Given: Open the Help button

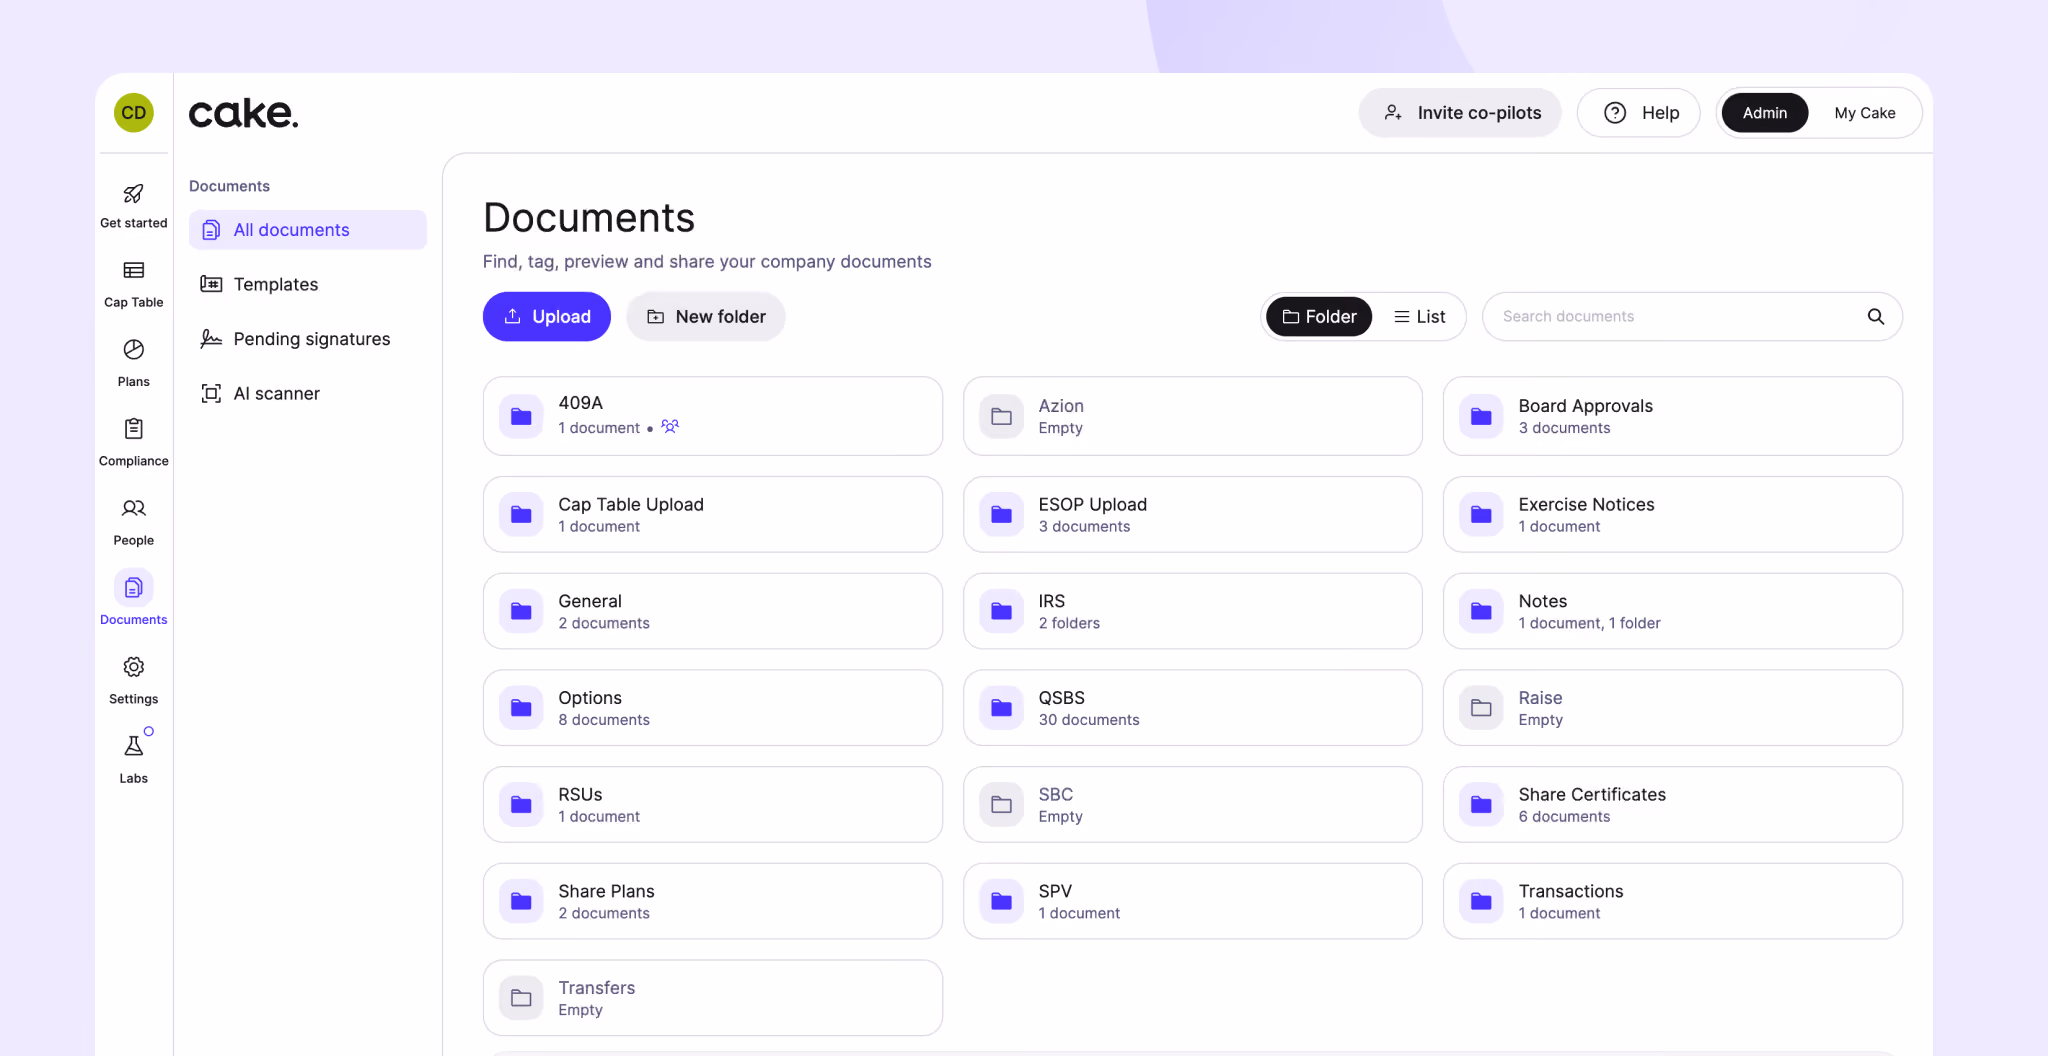Looking at the screenshot, I should [1639, 113].
